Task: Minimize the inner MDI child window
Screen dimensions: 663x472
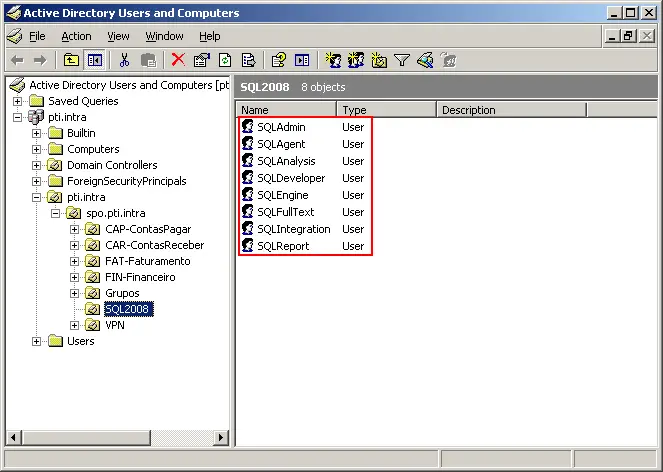Action: coord(612,36)
